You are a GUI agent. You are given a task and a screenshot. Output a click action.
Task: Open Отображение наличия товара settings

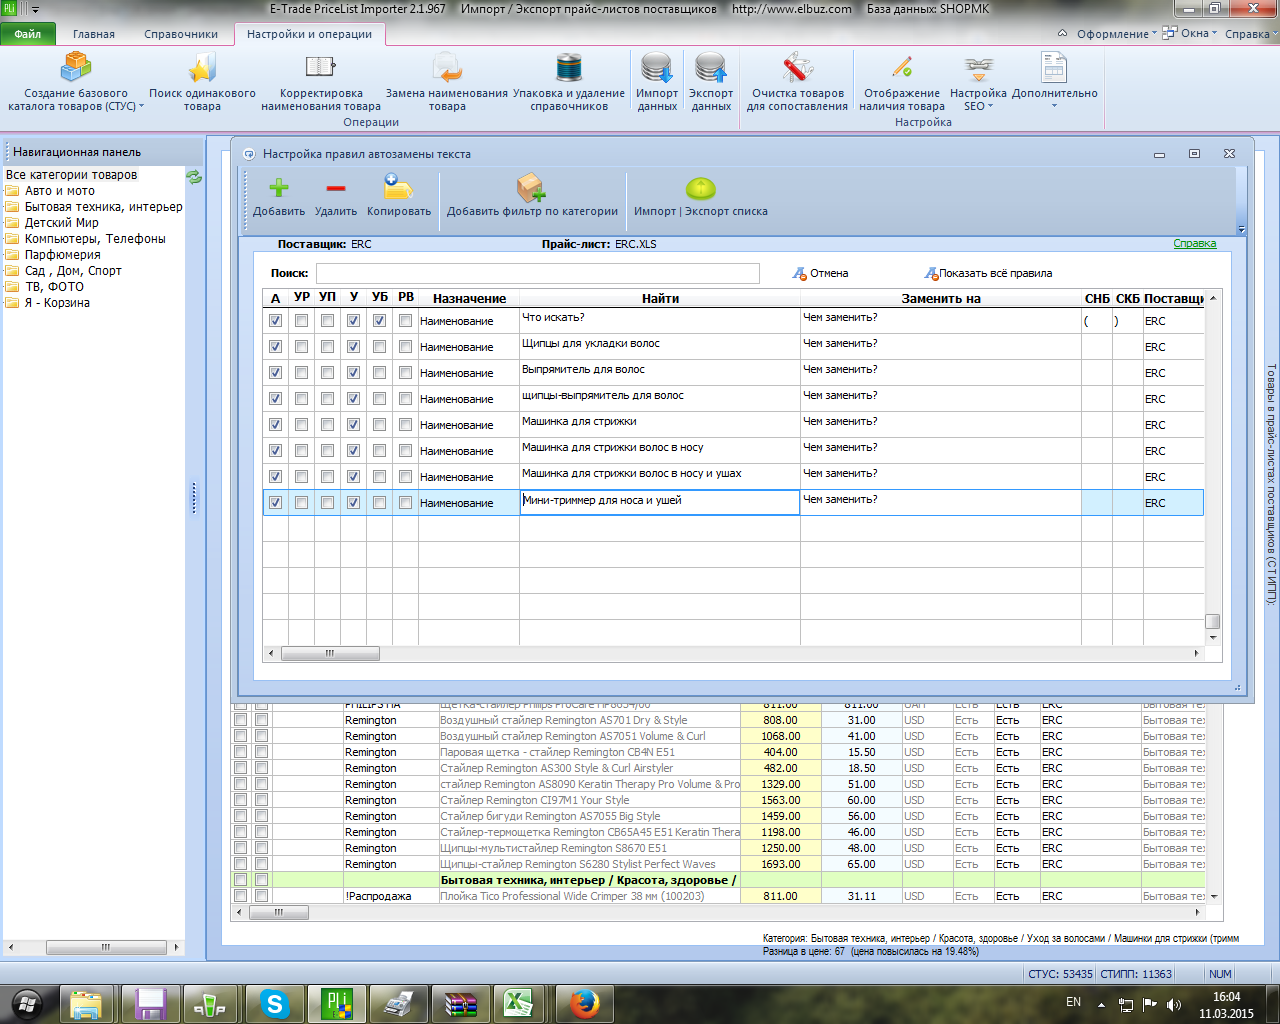click(x=902, y=82)
